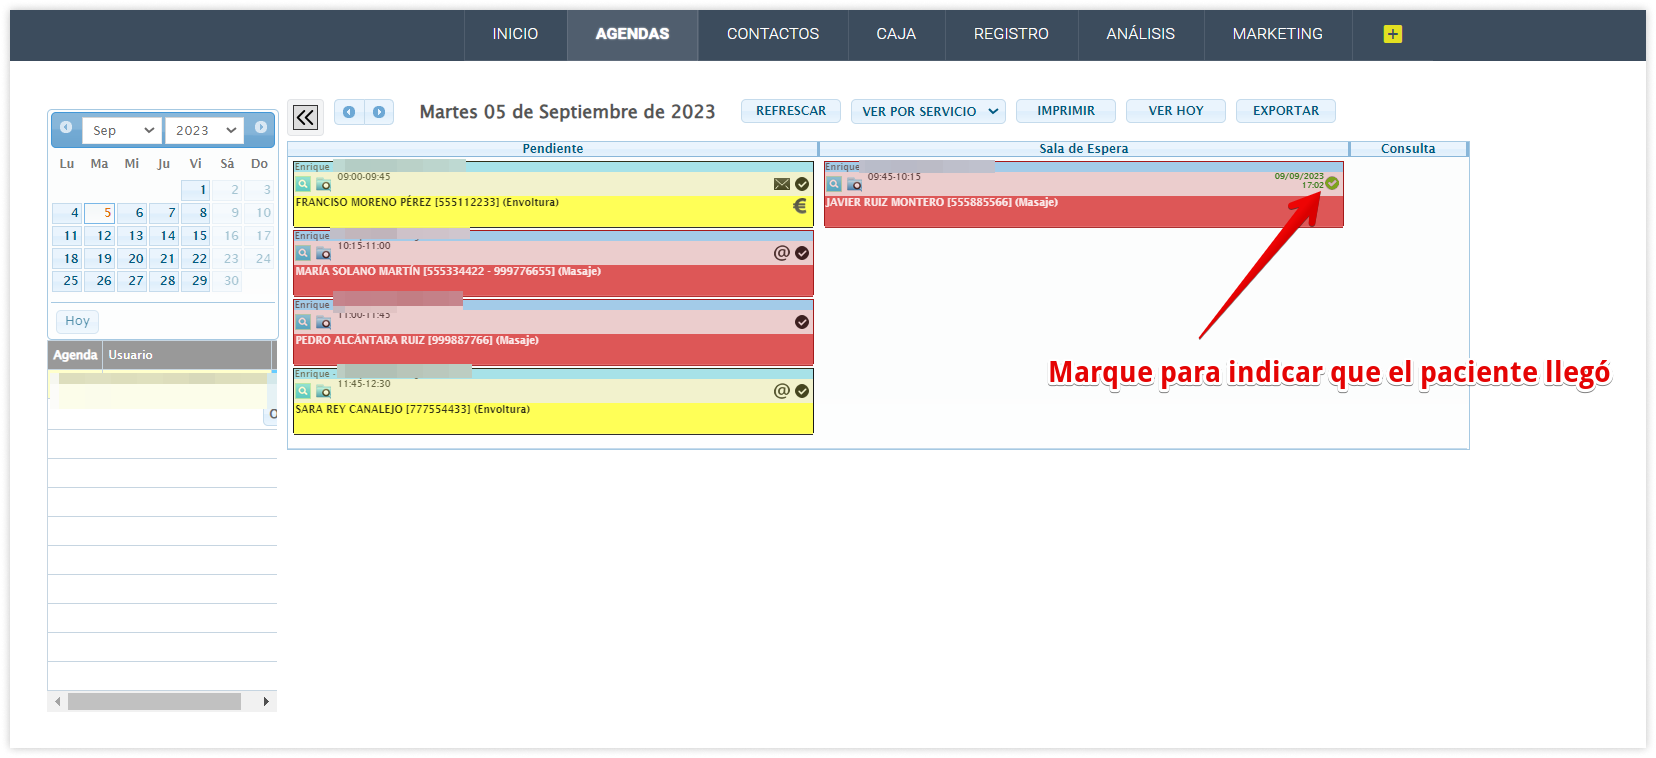
Task: Mark Francisco Moreno Pérez as arrived
Action: [802, 184]
